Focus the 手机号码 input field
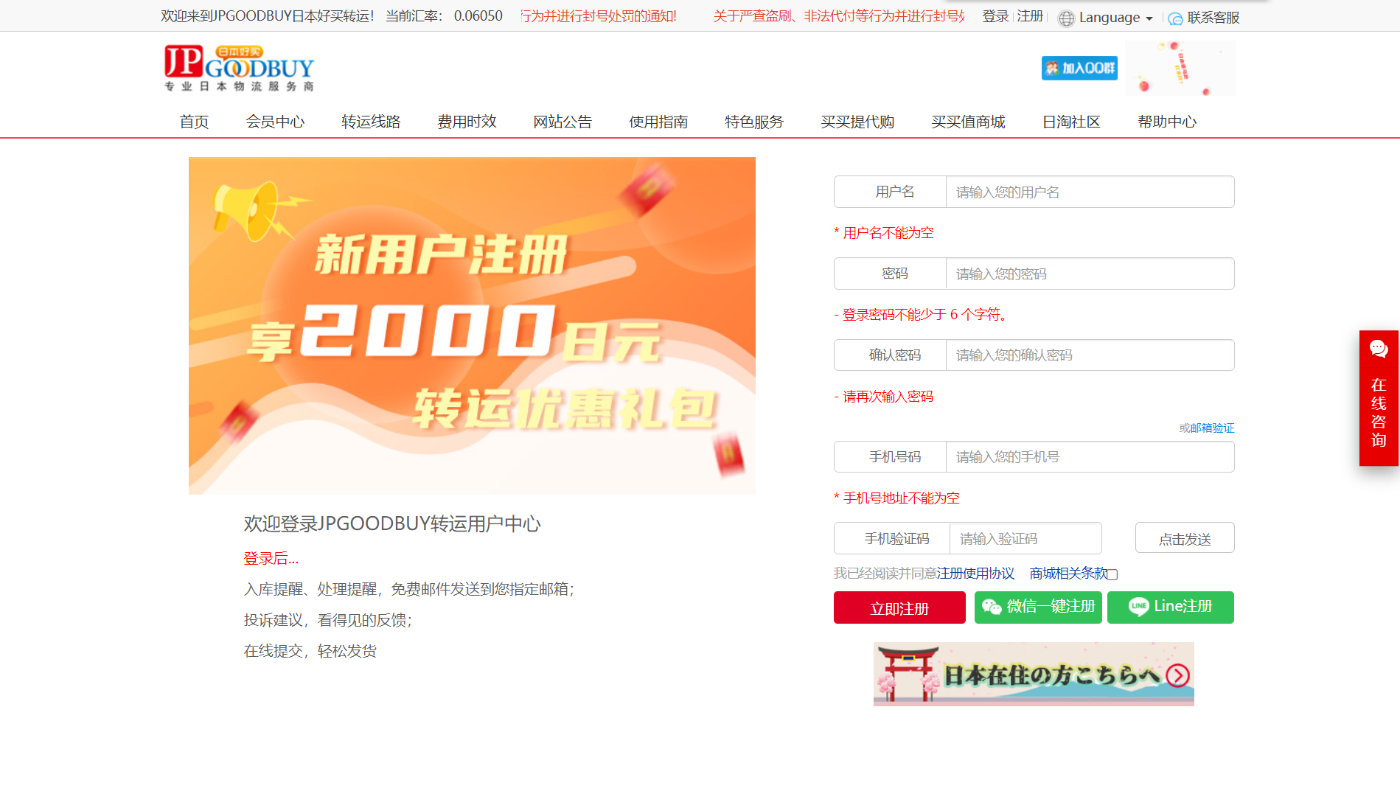Image resolution: width=1400 pixels, height=796 pixels. [1090, 457]
